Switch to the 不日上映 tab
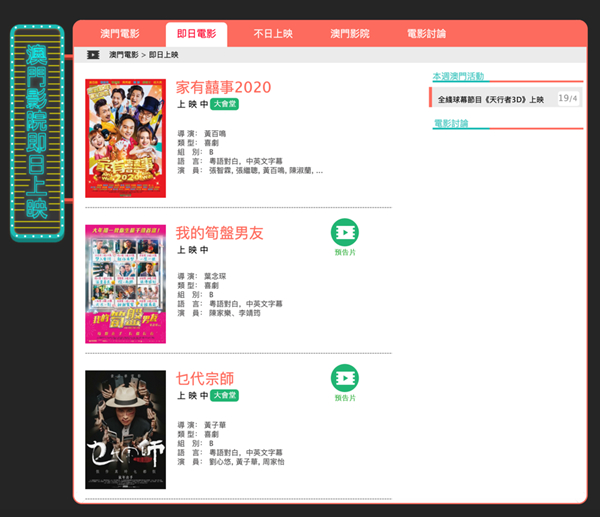Screen dimensions: 600x517 click(273, 34)
